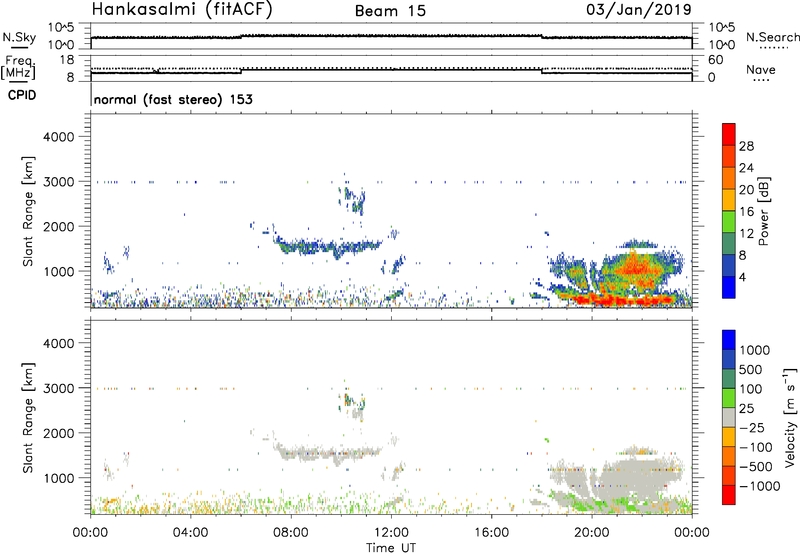800x554 pixels.
Task: Click the 'N.Search' legend label
Action: [773, 37]
